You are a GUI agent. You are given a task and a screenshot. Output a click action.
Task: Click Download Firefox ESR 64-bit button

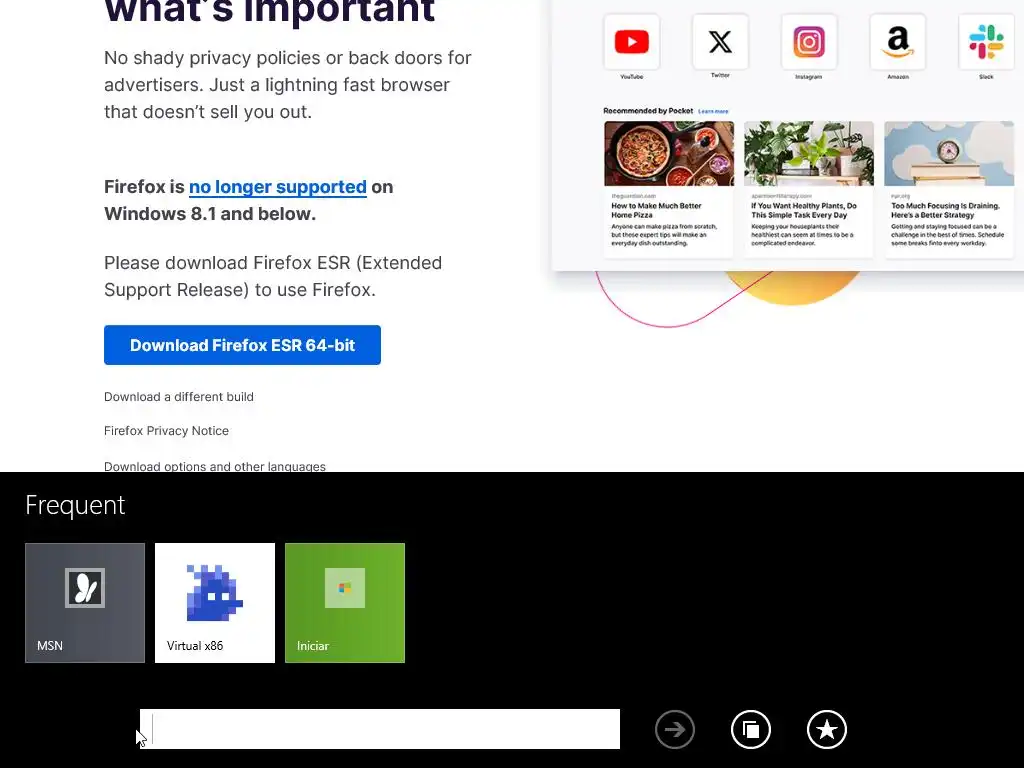[x=242, y=345]
